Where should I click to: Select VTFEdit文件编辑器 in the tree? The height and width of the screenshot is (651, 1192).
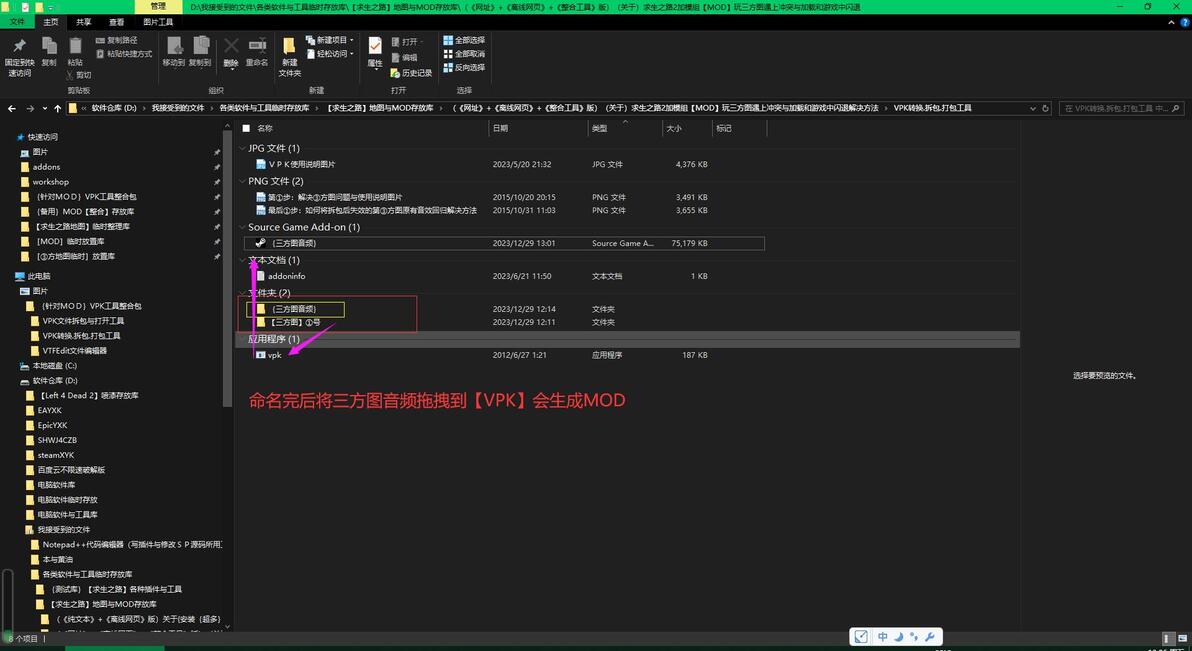(74, 351)
